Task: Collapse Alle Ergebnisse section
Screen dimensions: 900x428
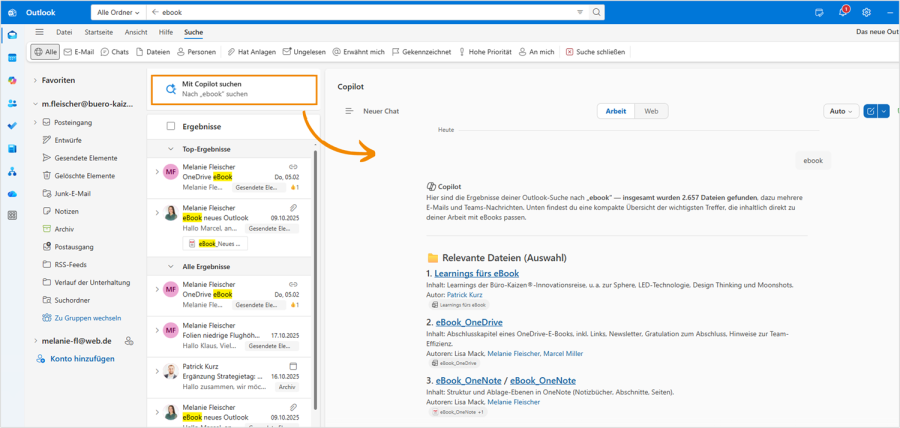Action: tap(170, 267)
